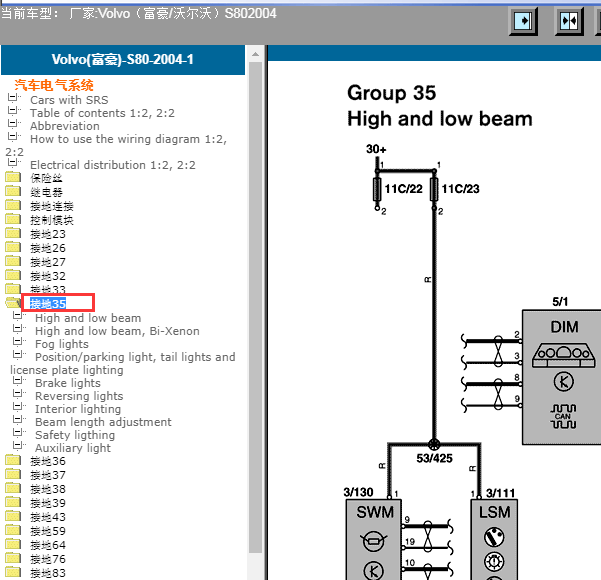Click the 'Group 35' diagram title
This screenshot has width=601, height=580.
391,93
